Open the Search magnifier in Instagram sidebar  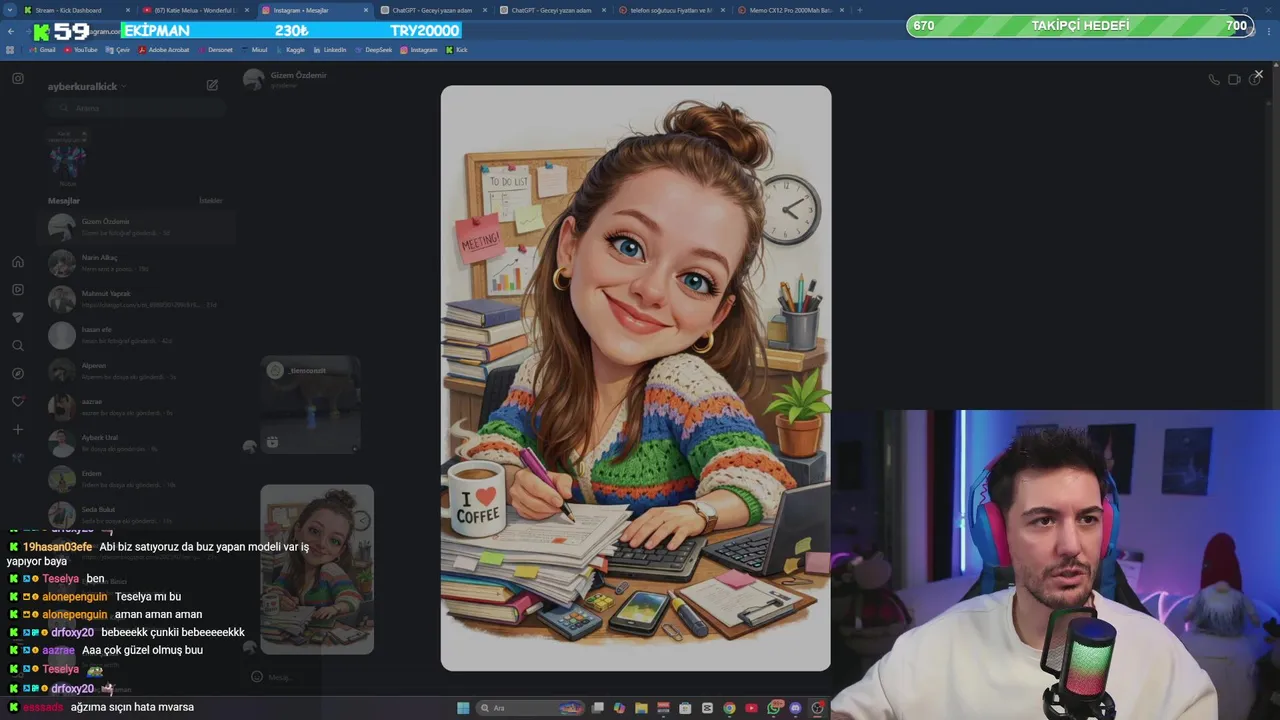coord(18,346)
